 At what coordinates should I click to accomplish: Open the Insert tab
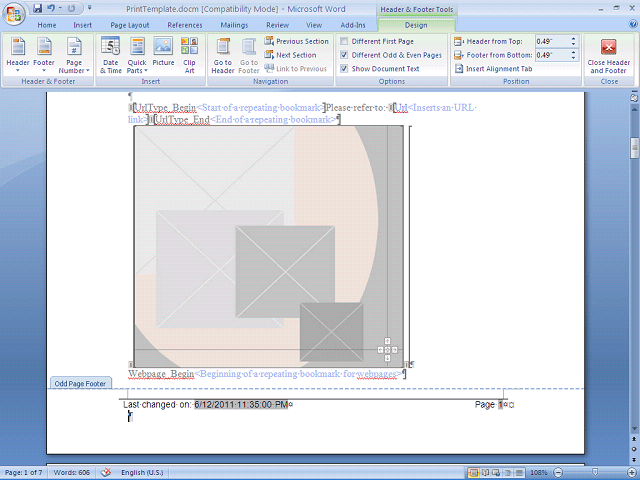tap(82, 25)
